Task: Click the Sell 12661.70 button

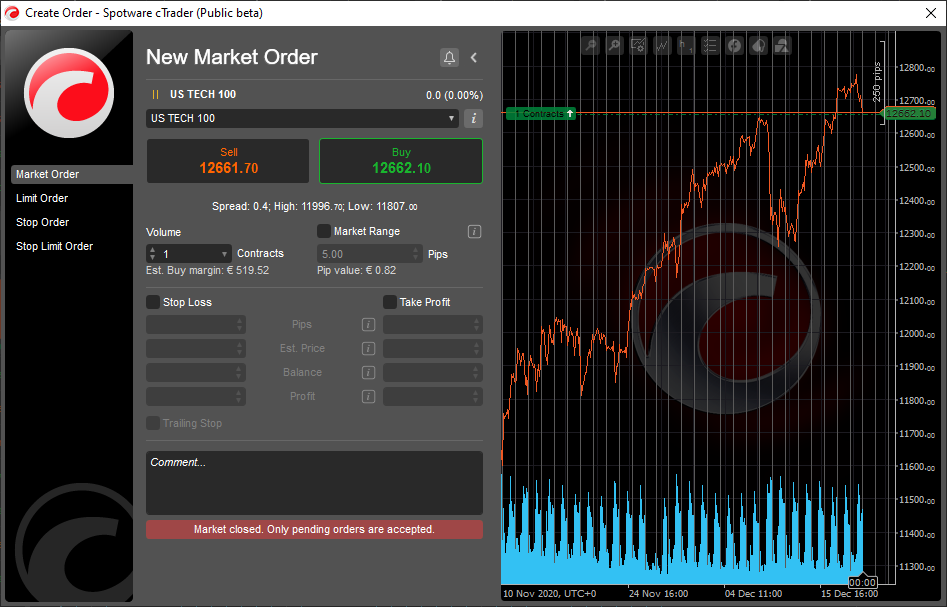Action: (x=228, y=161)
